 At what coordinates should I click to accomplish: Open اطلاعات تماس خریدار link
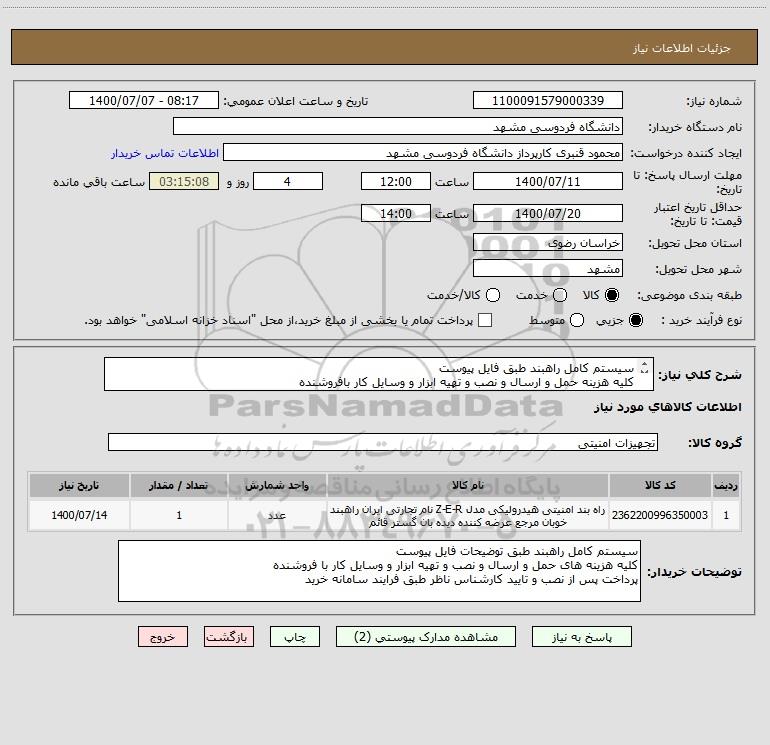click(x=165, y=153)
